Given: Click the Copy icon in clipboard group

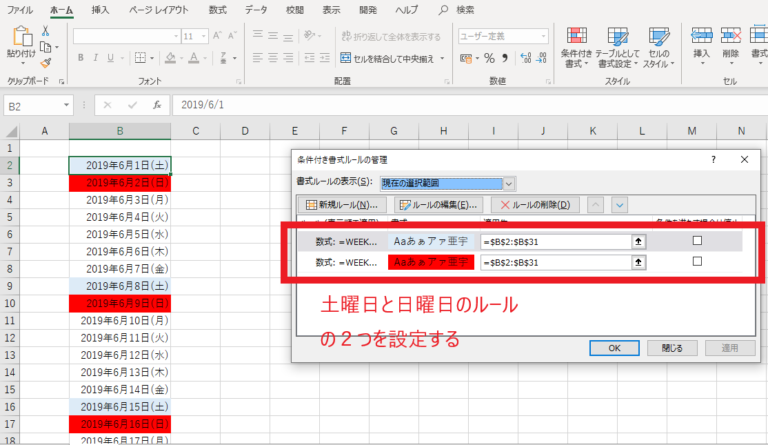Looking at the screenshot, I should click(x=46, y=47).
